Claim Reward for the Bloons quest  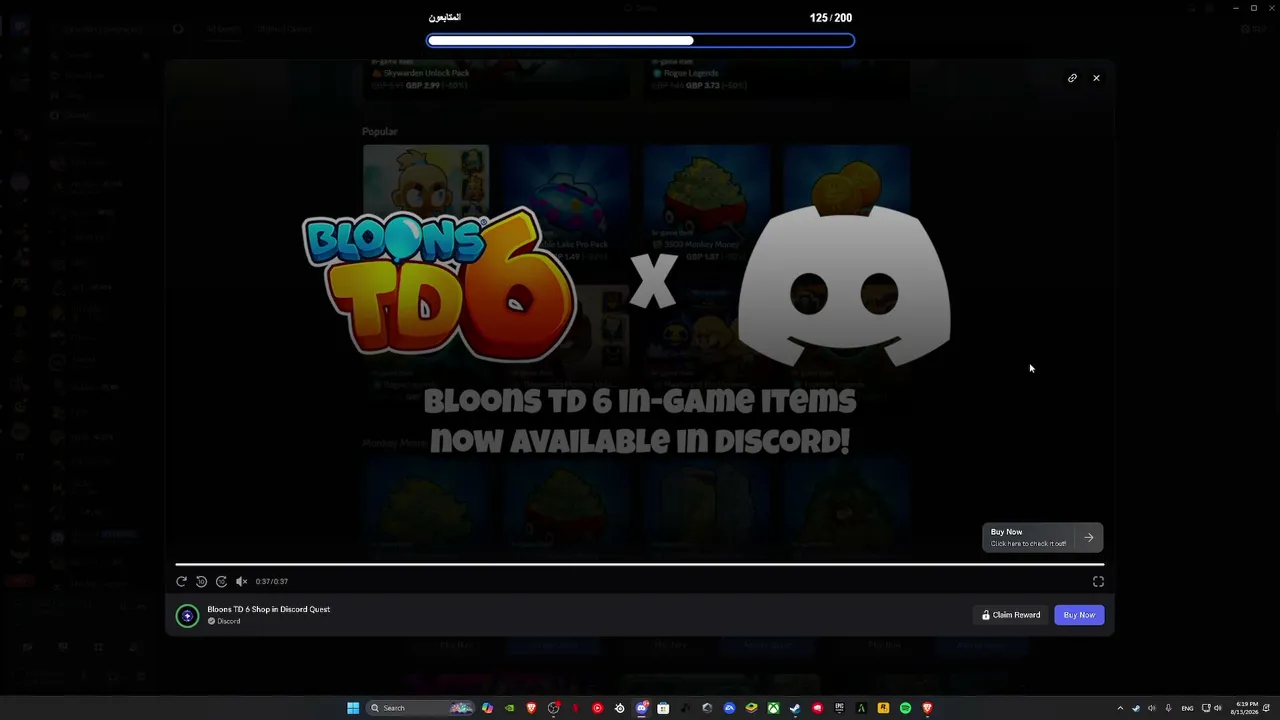(1011, 615)
